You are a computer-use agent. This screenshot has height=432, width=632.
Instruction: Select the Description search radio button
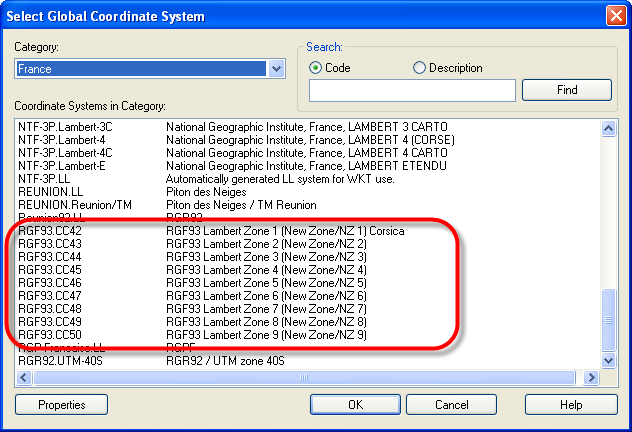coord(420,68)
